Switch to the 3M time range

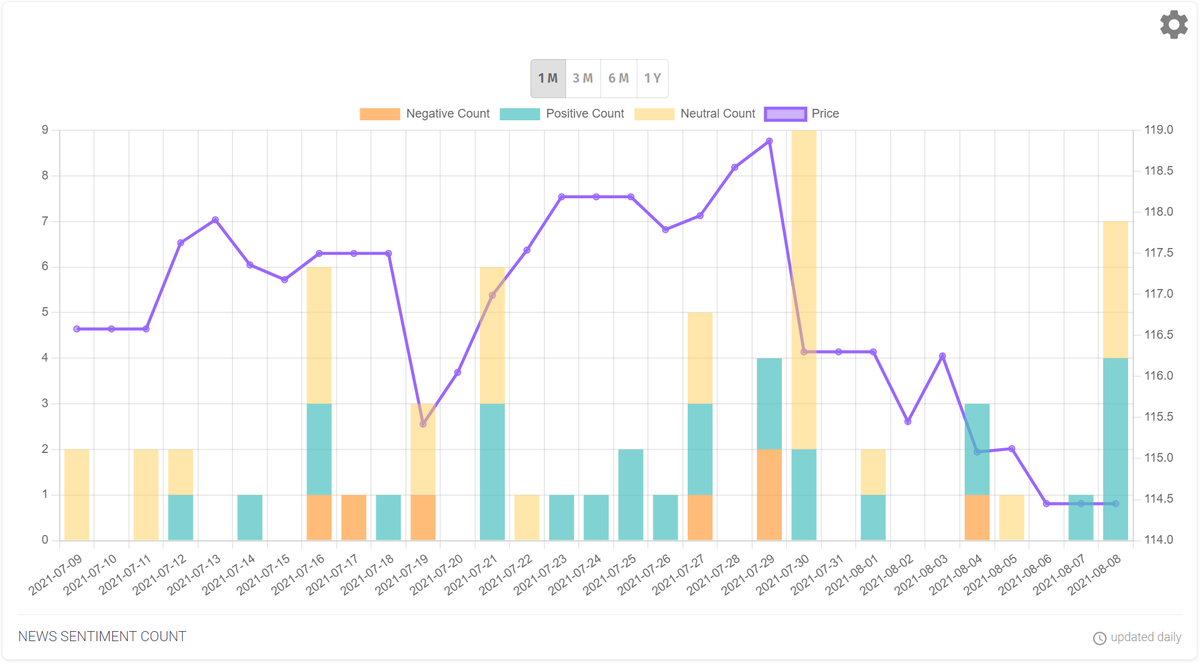pos(583,78)
